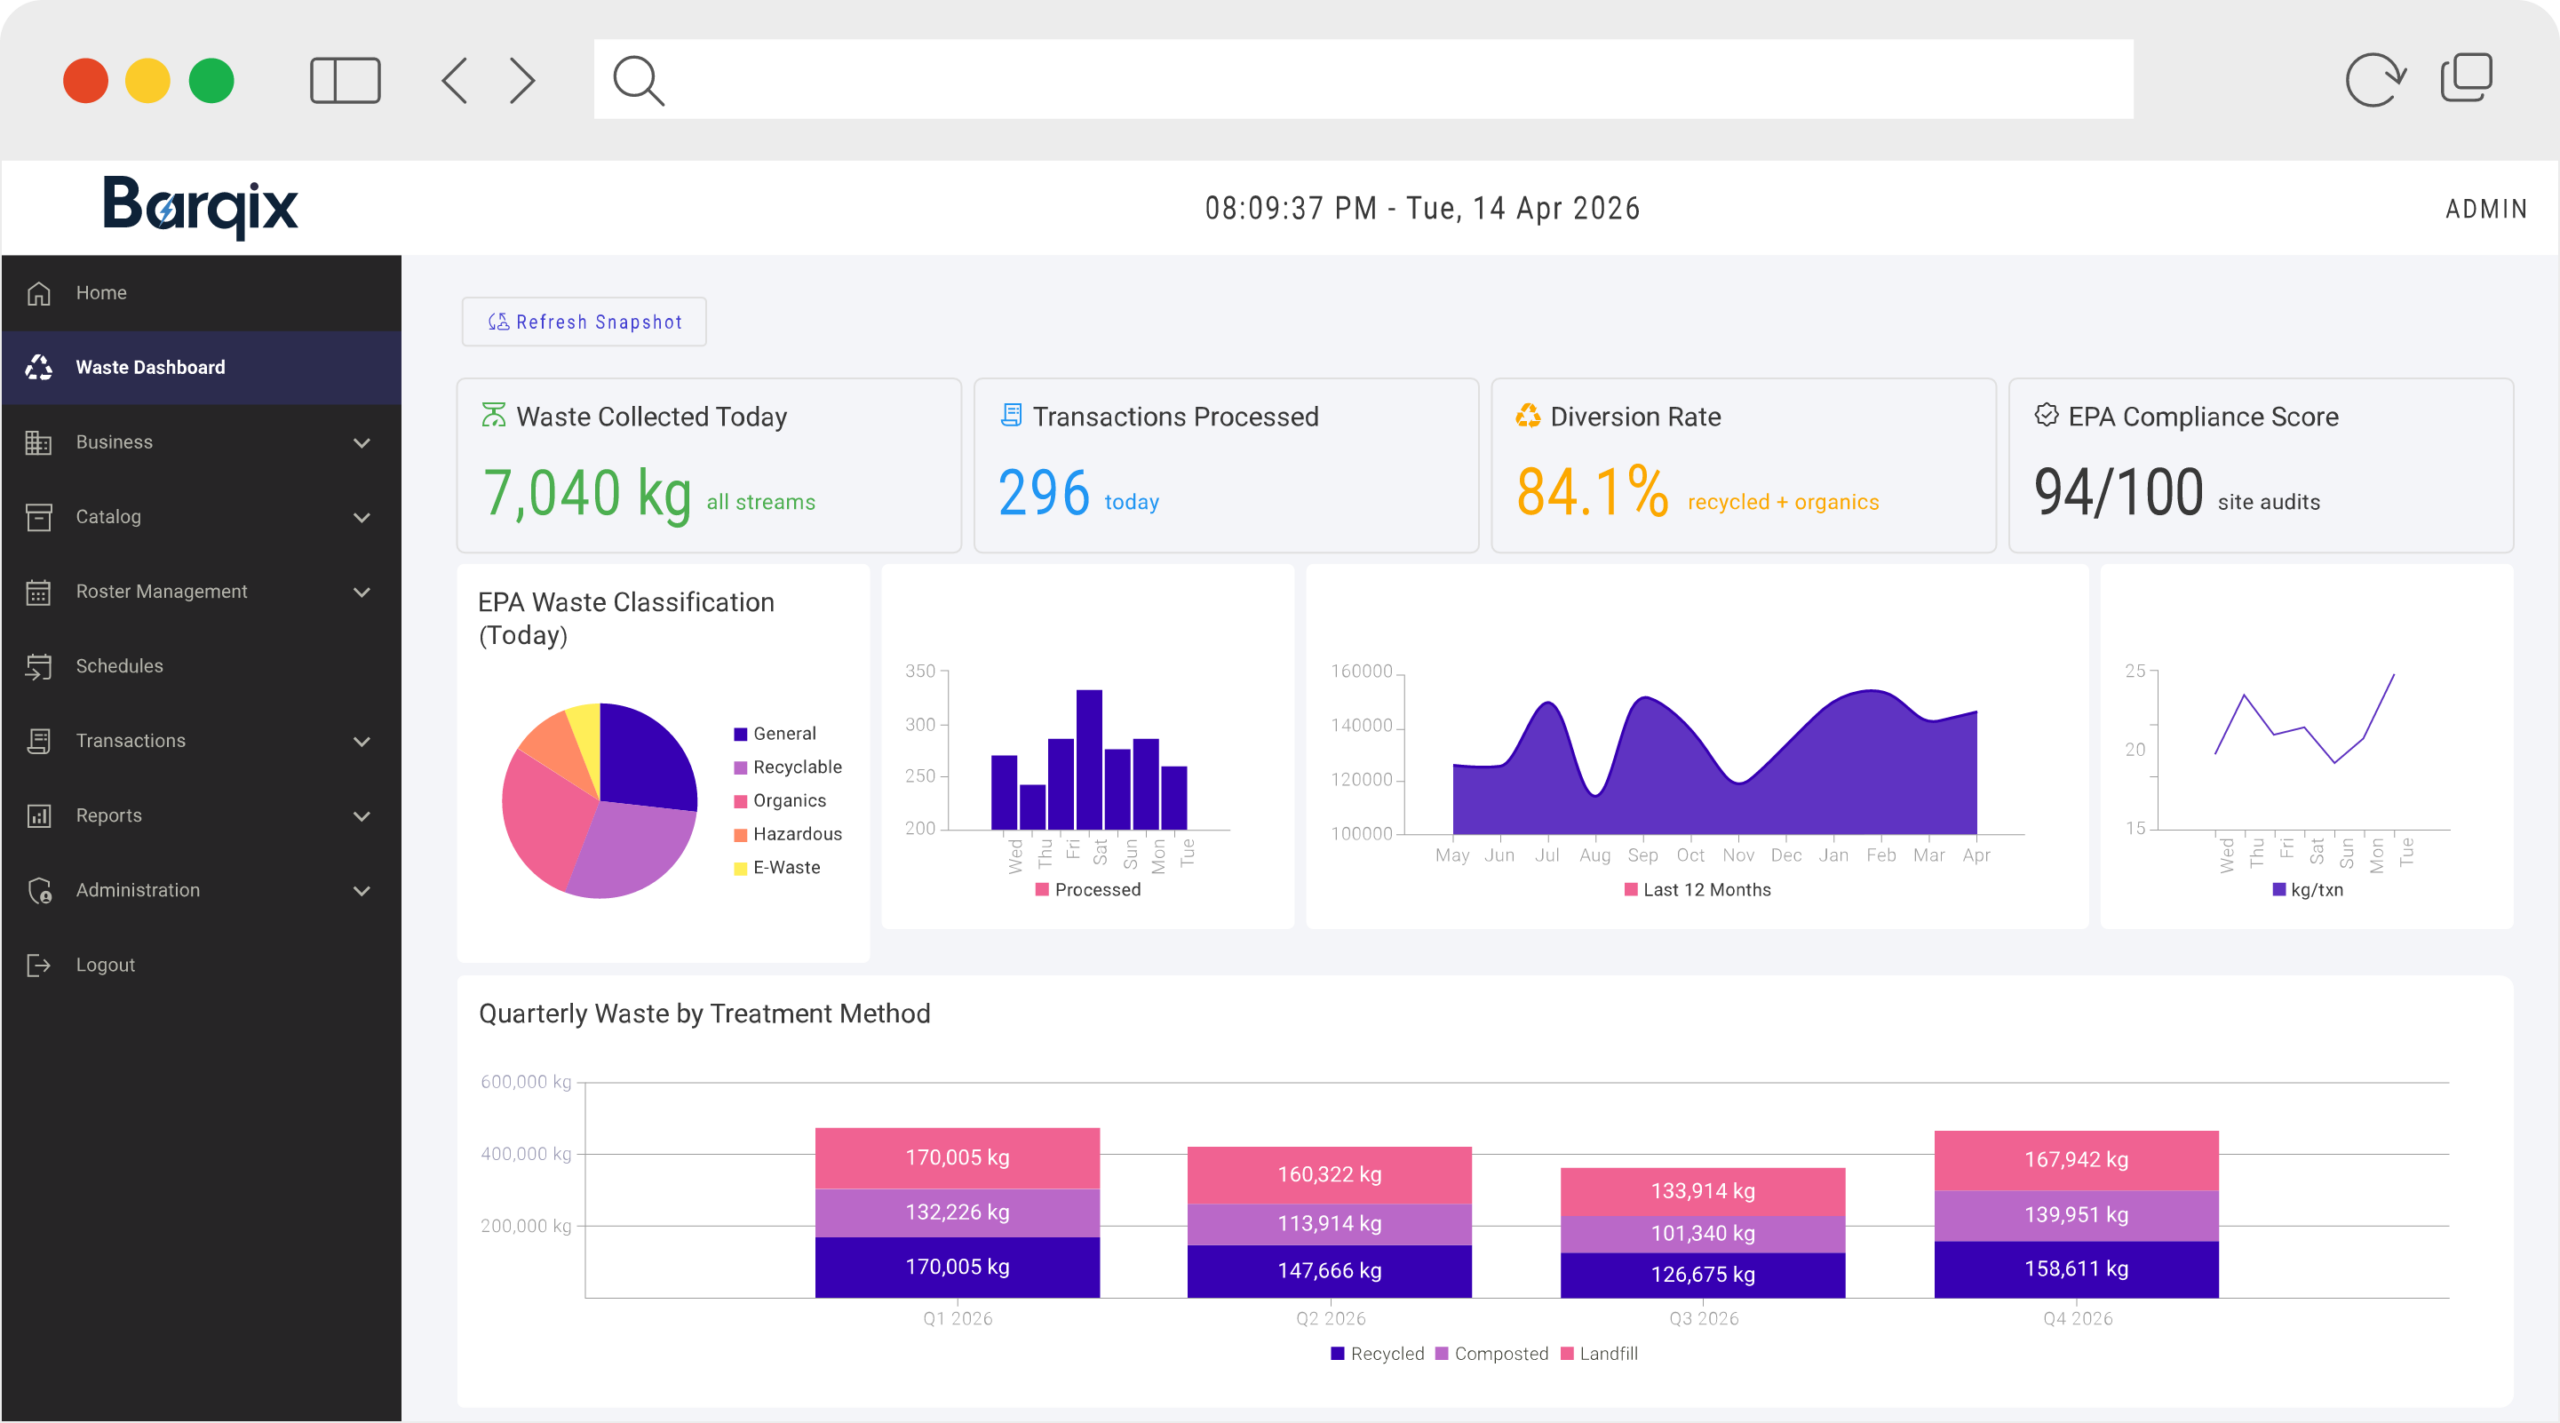Screen dimensions: 2560x1423
Task: Click the ADMIN user label
Action: (x=2486, y=209)
